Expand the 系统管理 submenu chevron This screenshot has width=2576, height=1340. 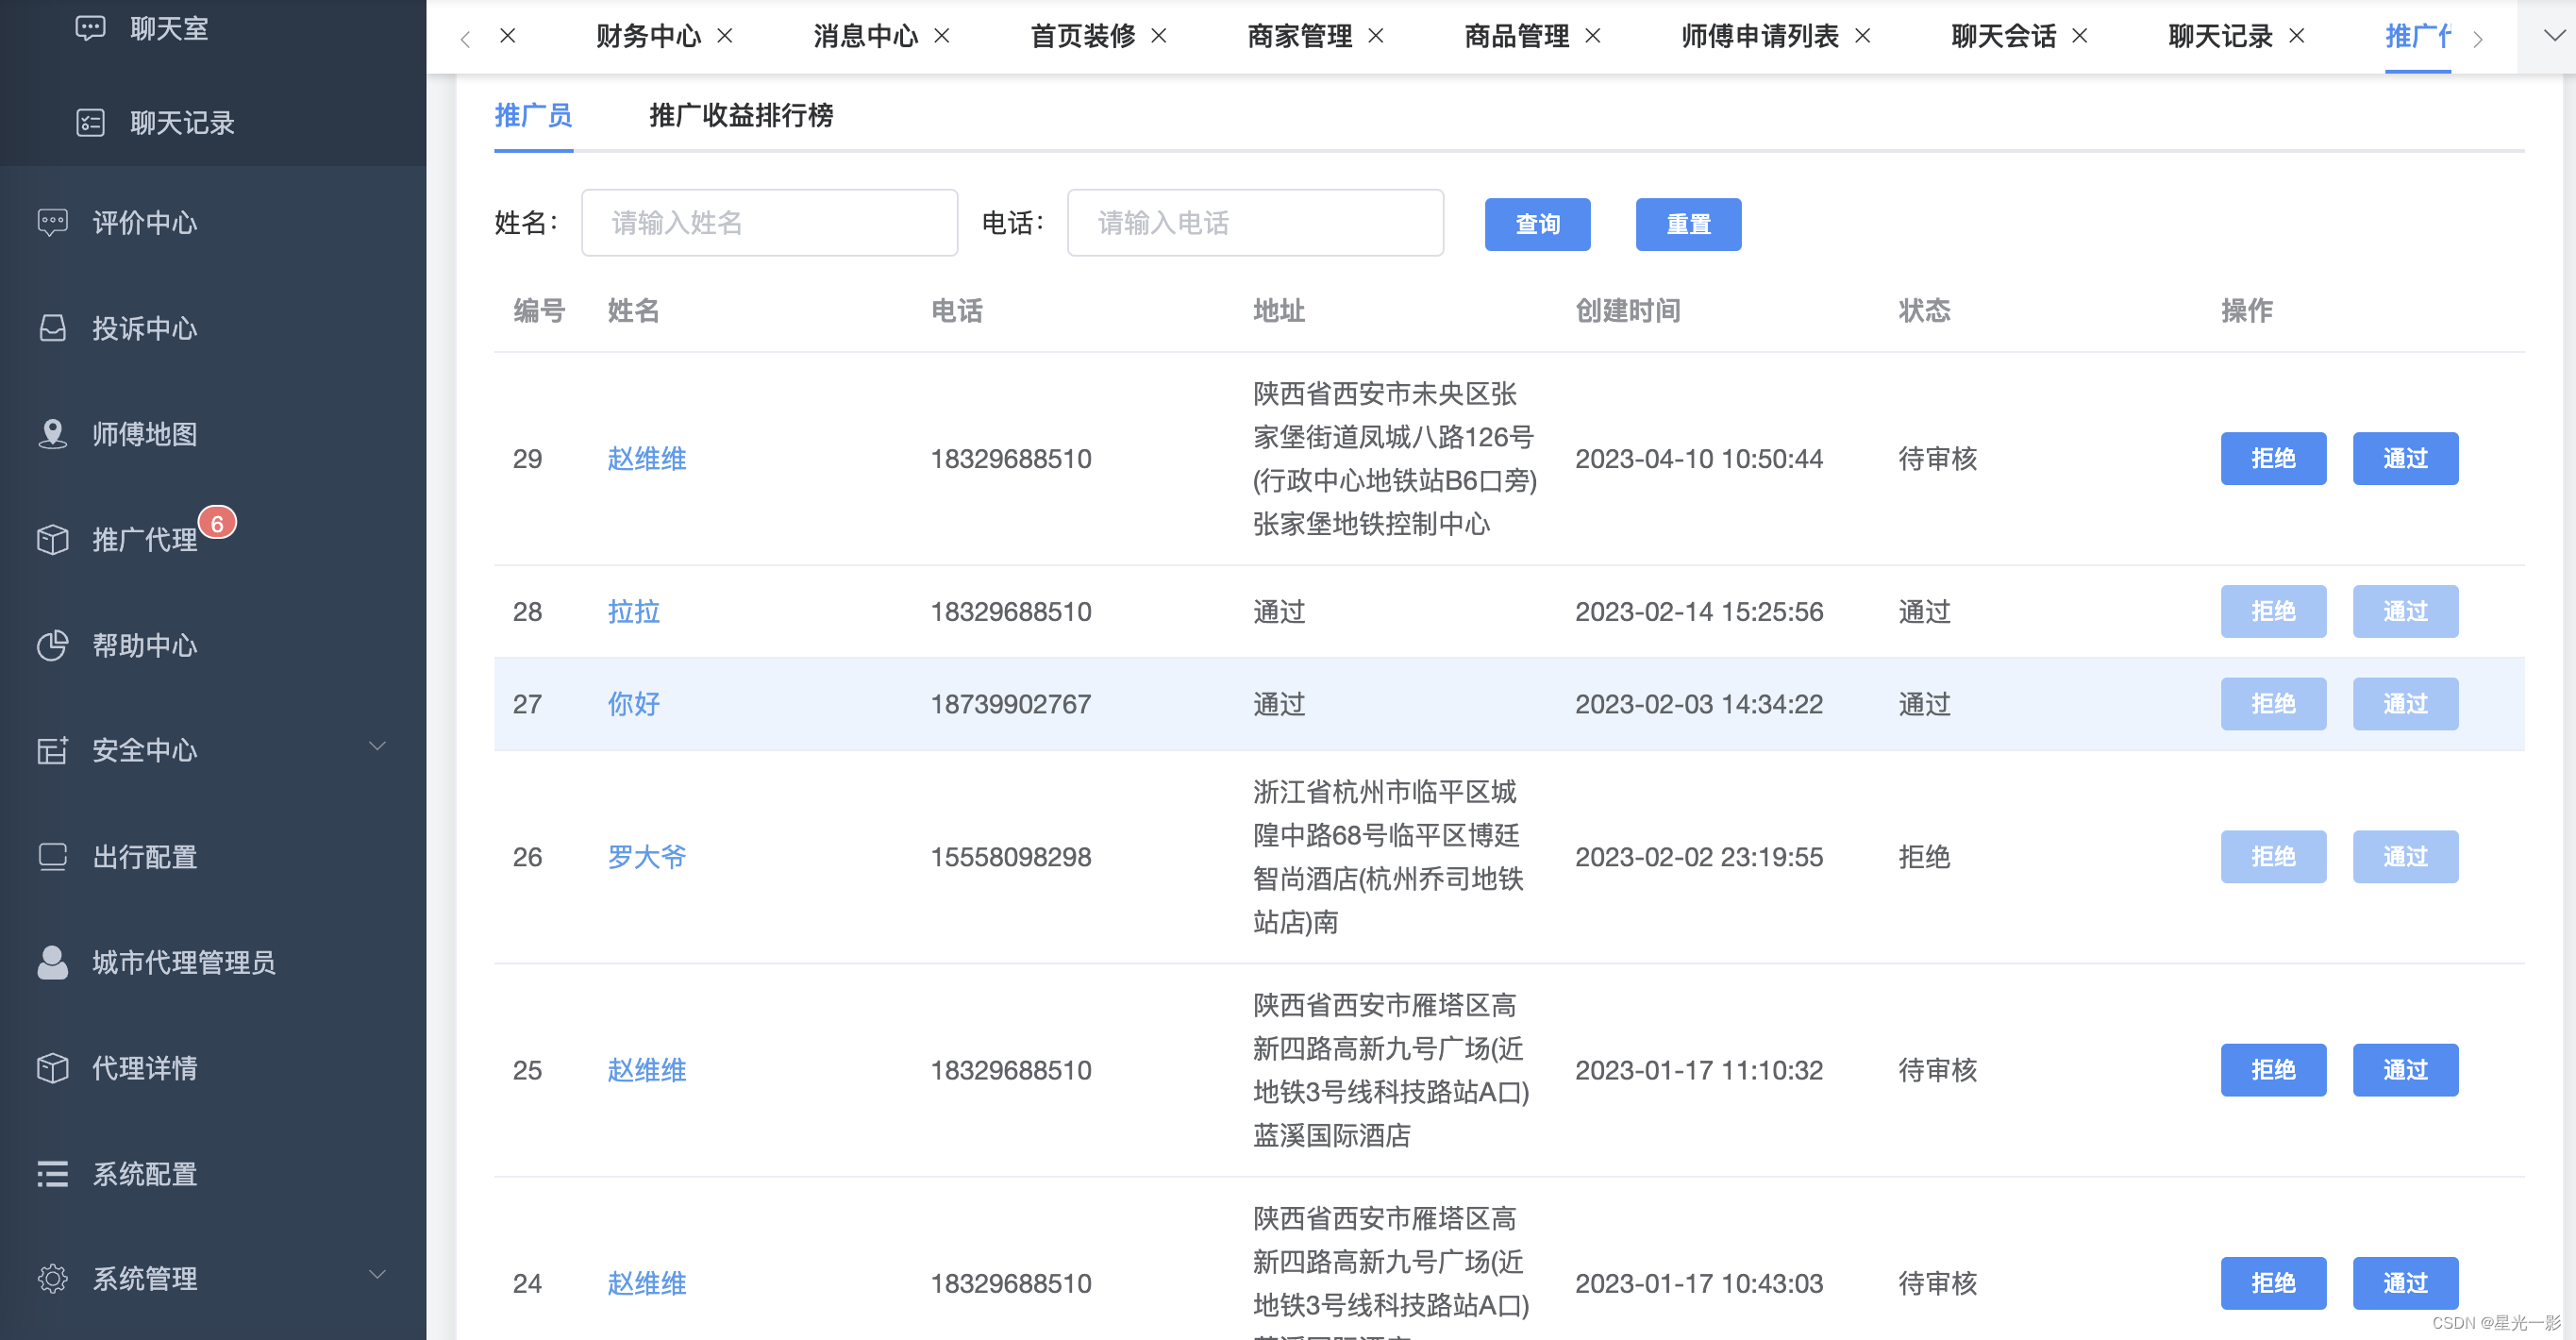pos(377,1274)
